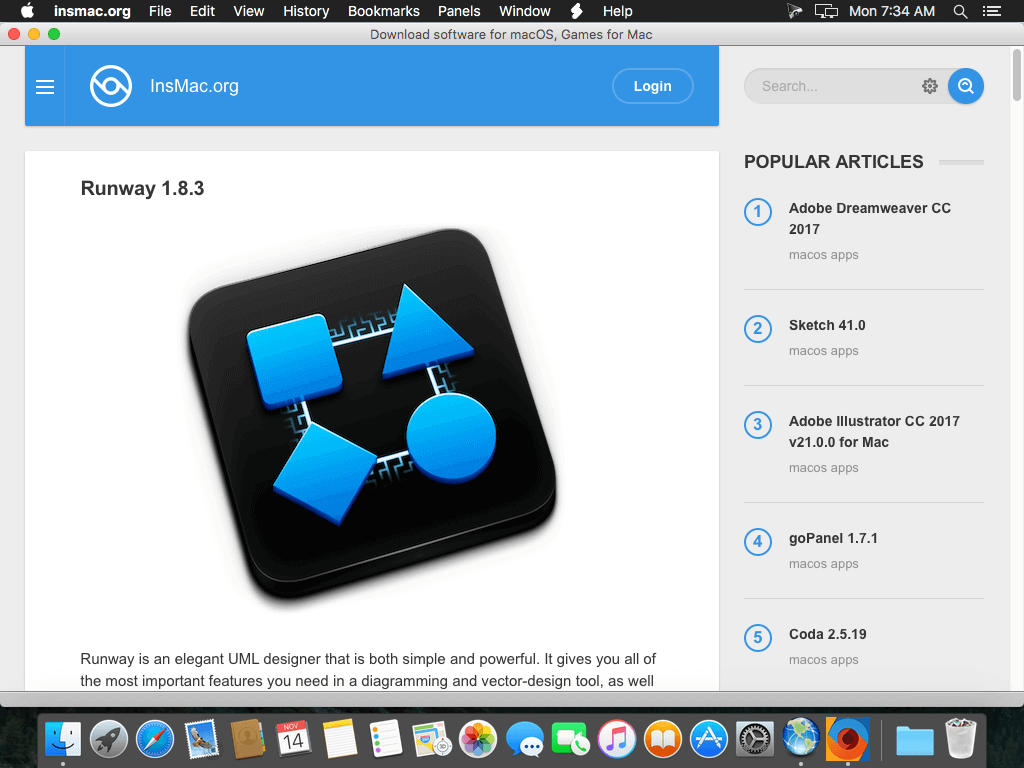Click the InsMac.org site title link
Image resolution: width=1024 pixels, height=768 pixels.
[194, 86]
